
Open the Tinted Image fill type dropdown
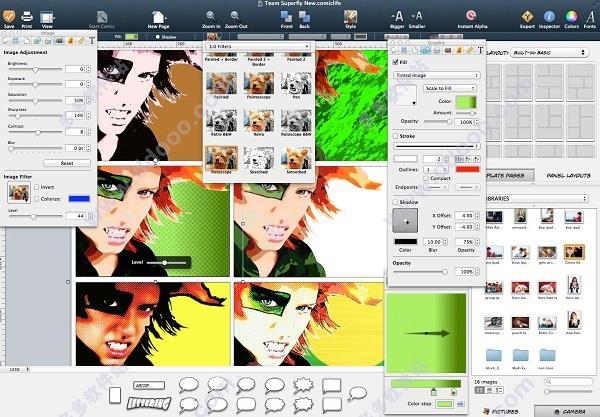437,75
